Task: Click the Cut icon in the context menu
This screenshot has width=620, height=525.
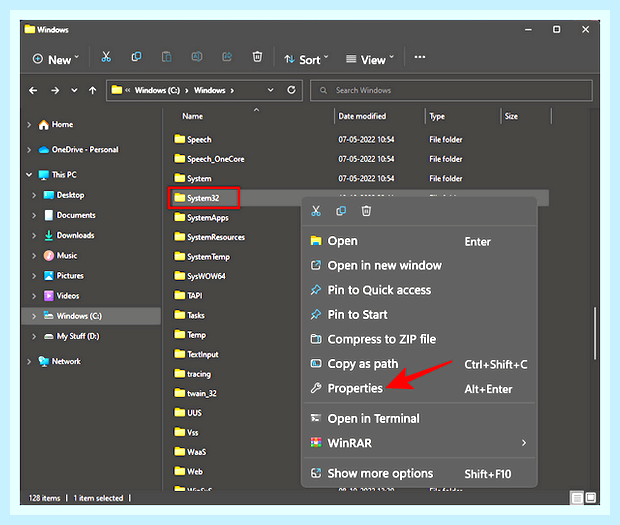Action: pos(316,211)
